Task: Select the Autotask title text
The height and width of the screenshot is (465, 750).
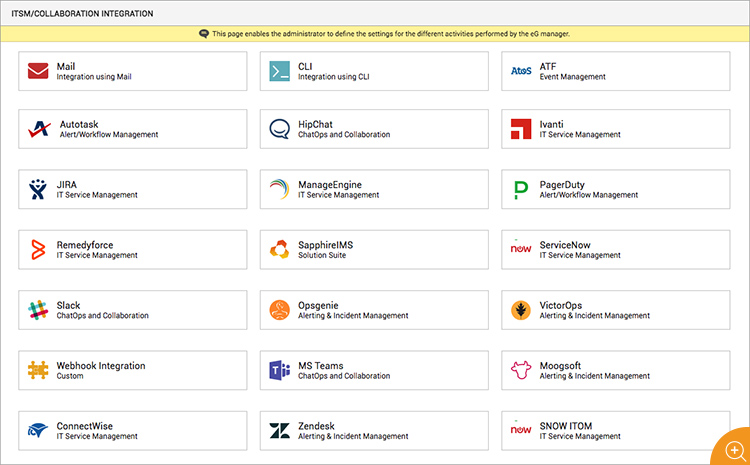Action: [x=79, y=124]
